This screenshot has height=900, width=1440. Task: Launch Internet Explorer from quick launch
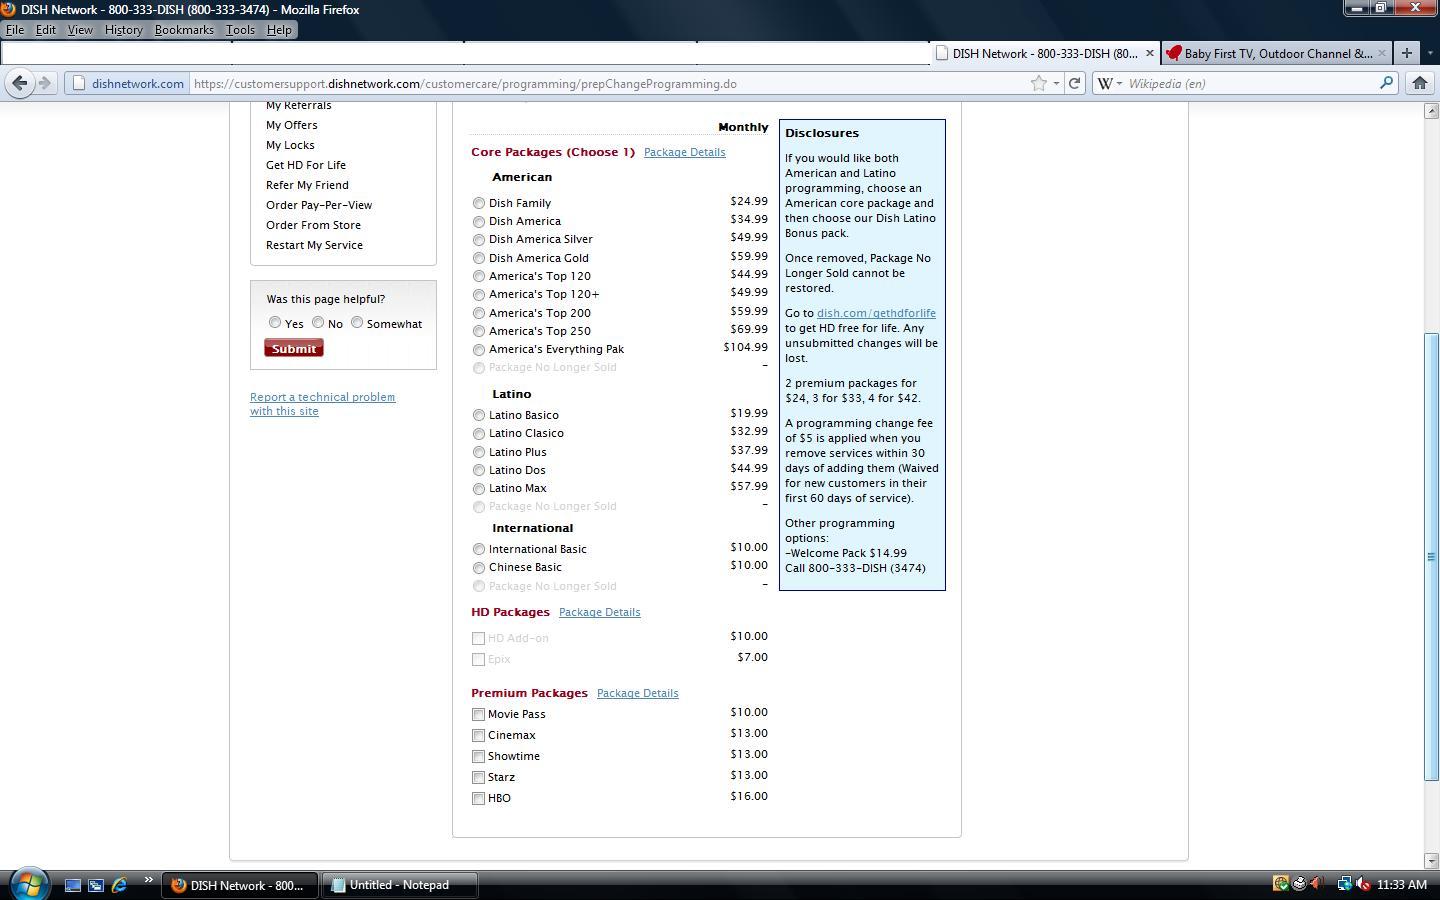point(119,885)
